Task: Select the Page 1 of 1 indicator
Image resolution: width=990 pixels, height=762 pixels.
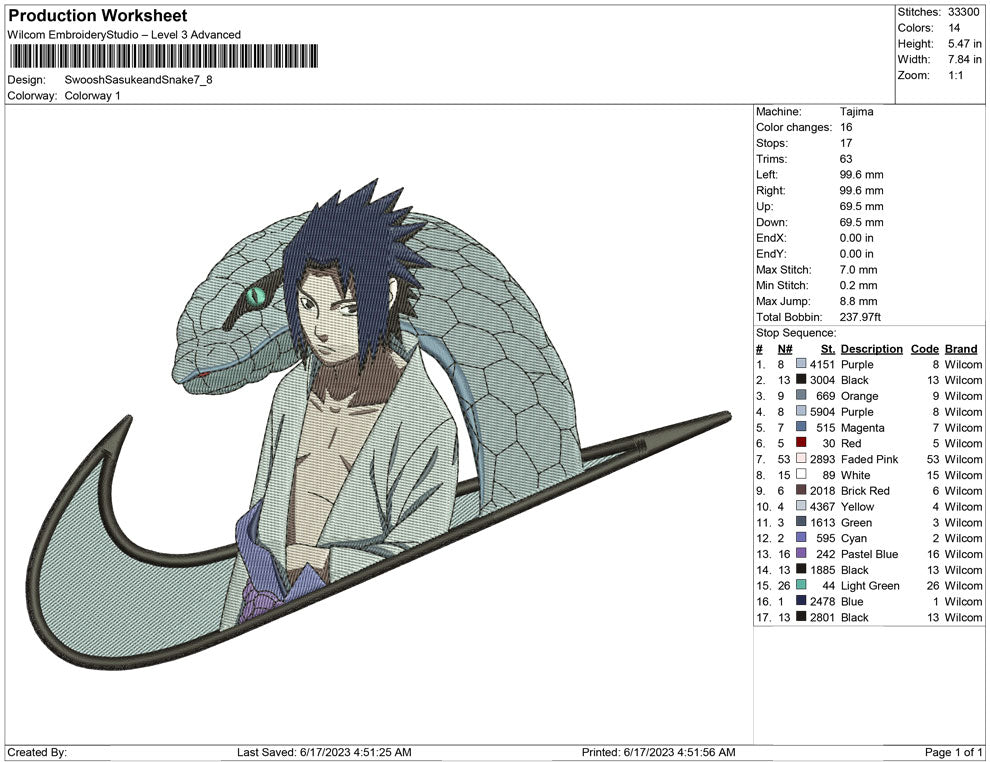Action: 953,752
